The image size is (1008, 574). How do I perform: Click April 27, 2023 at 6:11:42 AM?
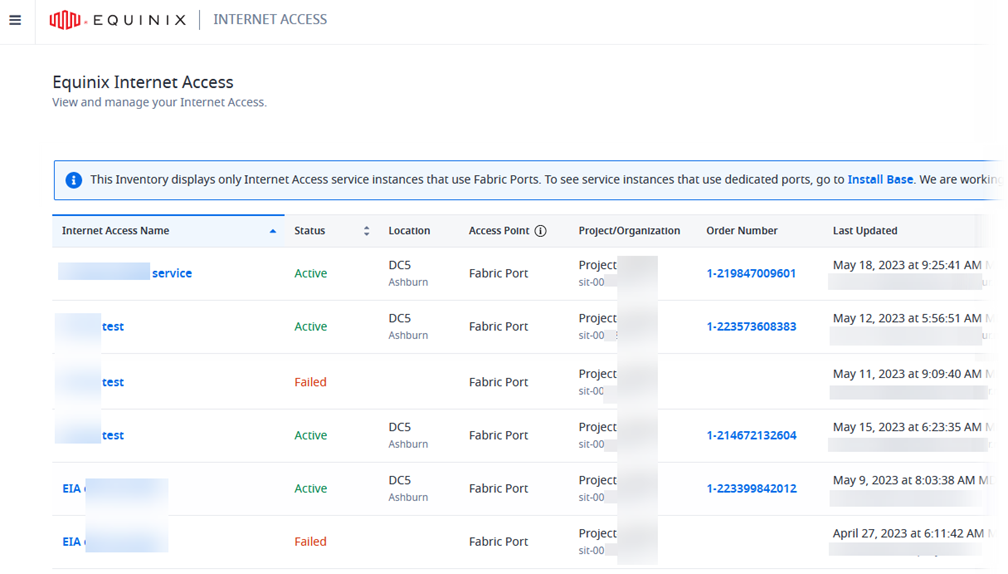pos(908,534)
